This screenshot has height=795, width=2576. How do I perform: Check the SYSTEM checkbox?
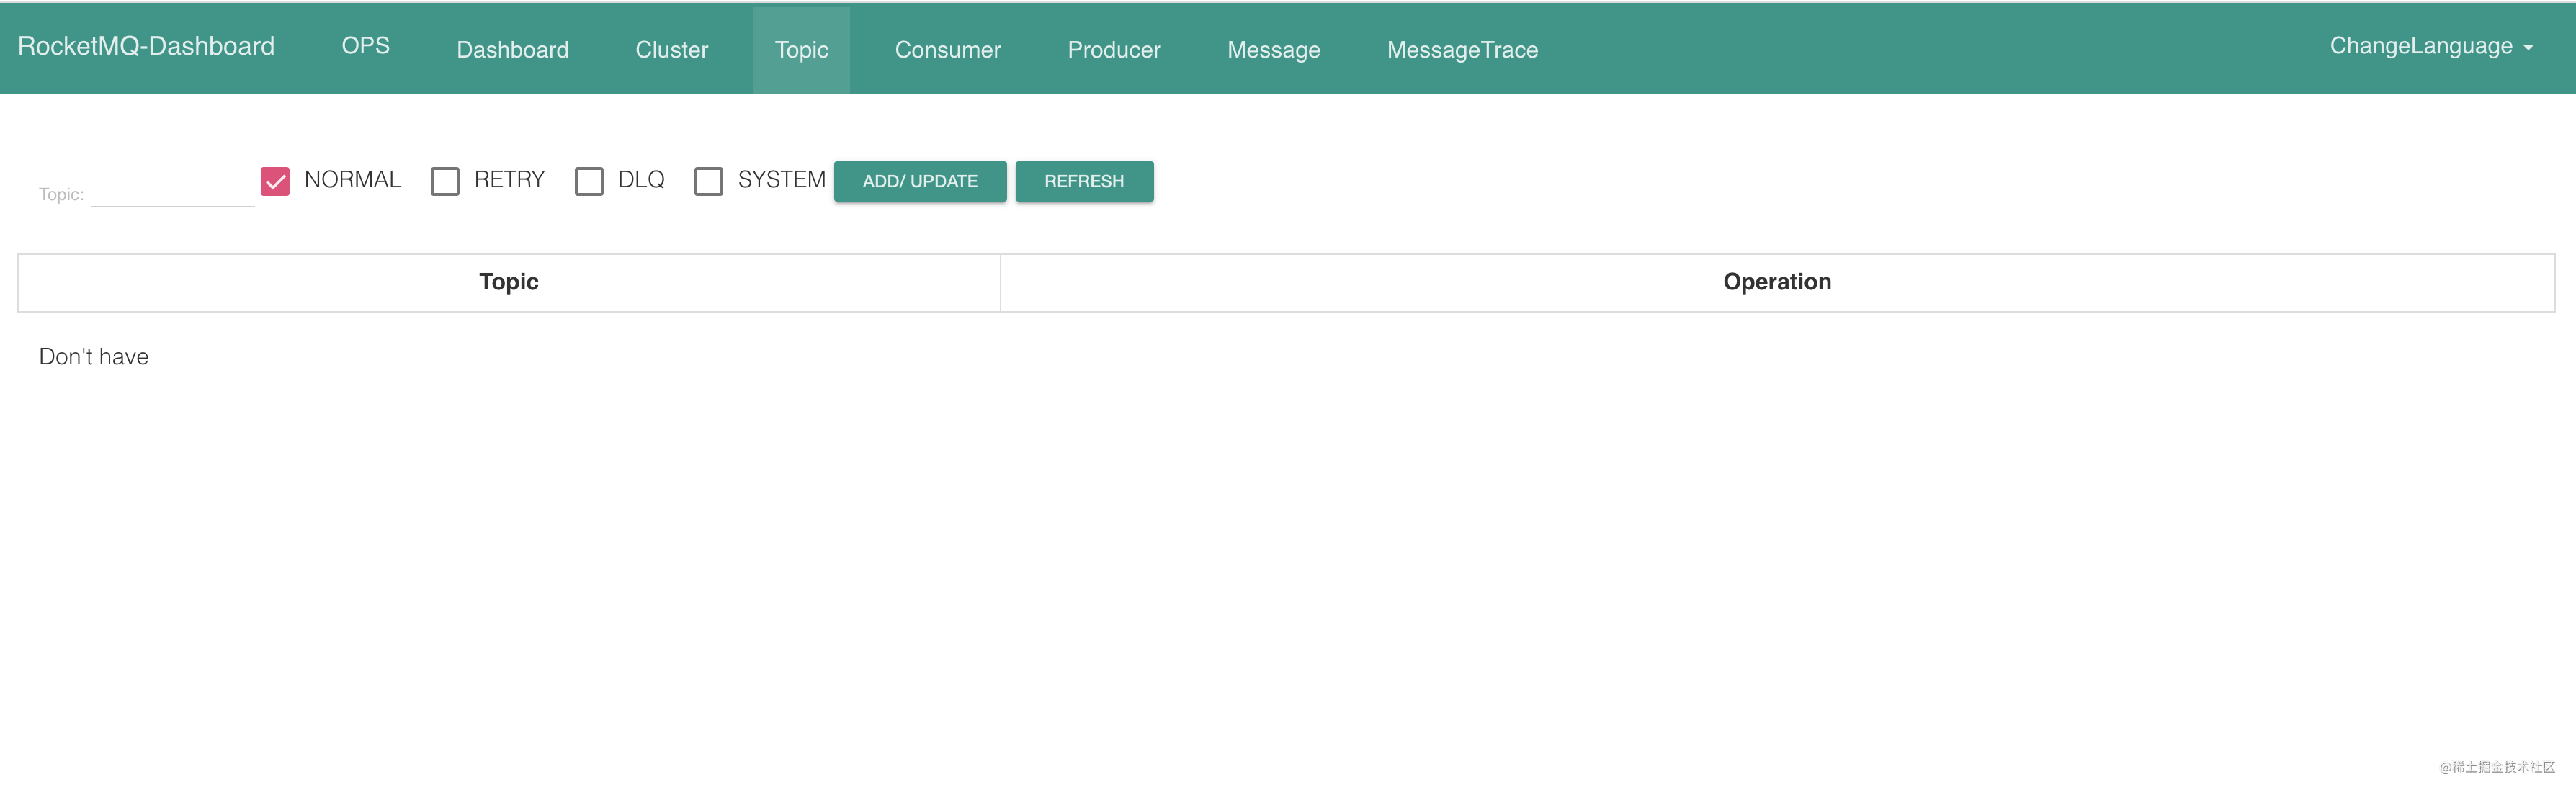coord(709,181)
